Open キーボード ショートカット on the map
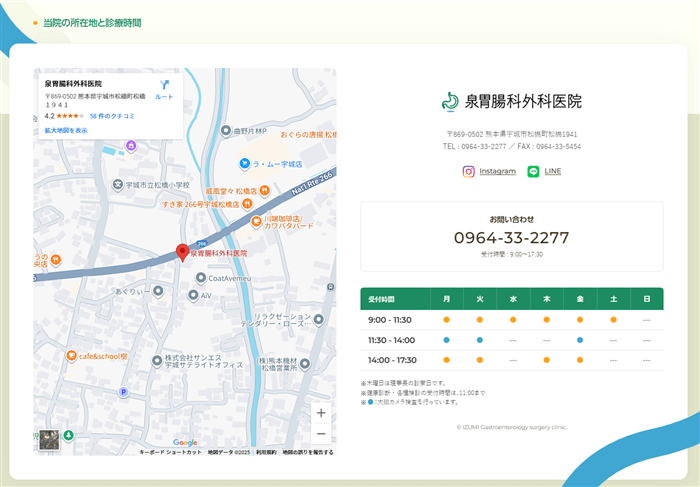The image size is (700, 487). coord(171,452)
